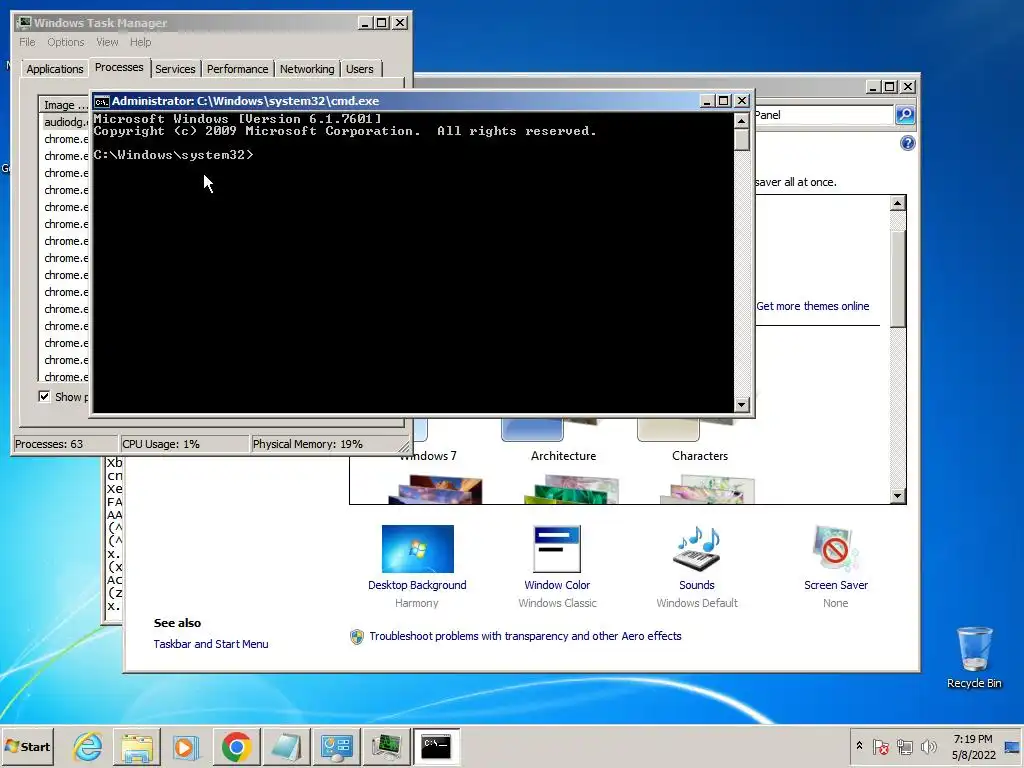Switch to Notepad taskbar button
Viewport: 1024px width, 768px height.
(x=286, y=746)
